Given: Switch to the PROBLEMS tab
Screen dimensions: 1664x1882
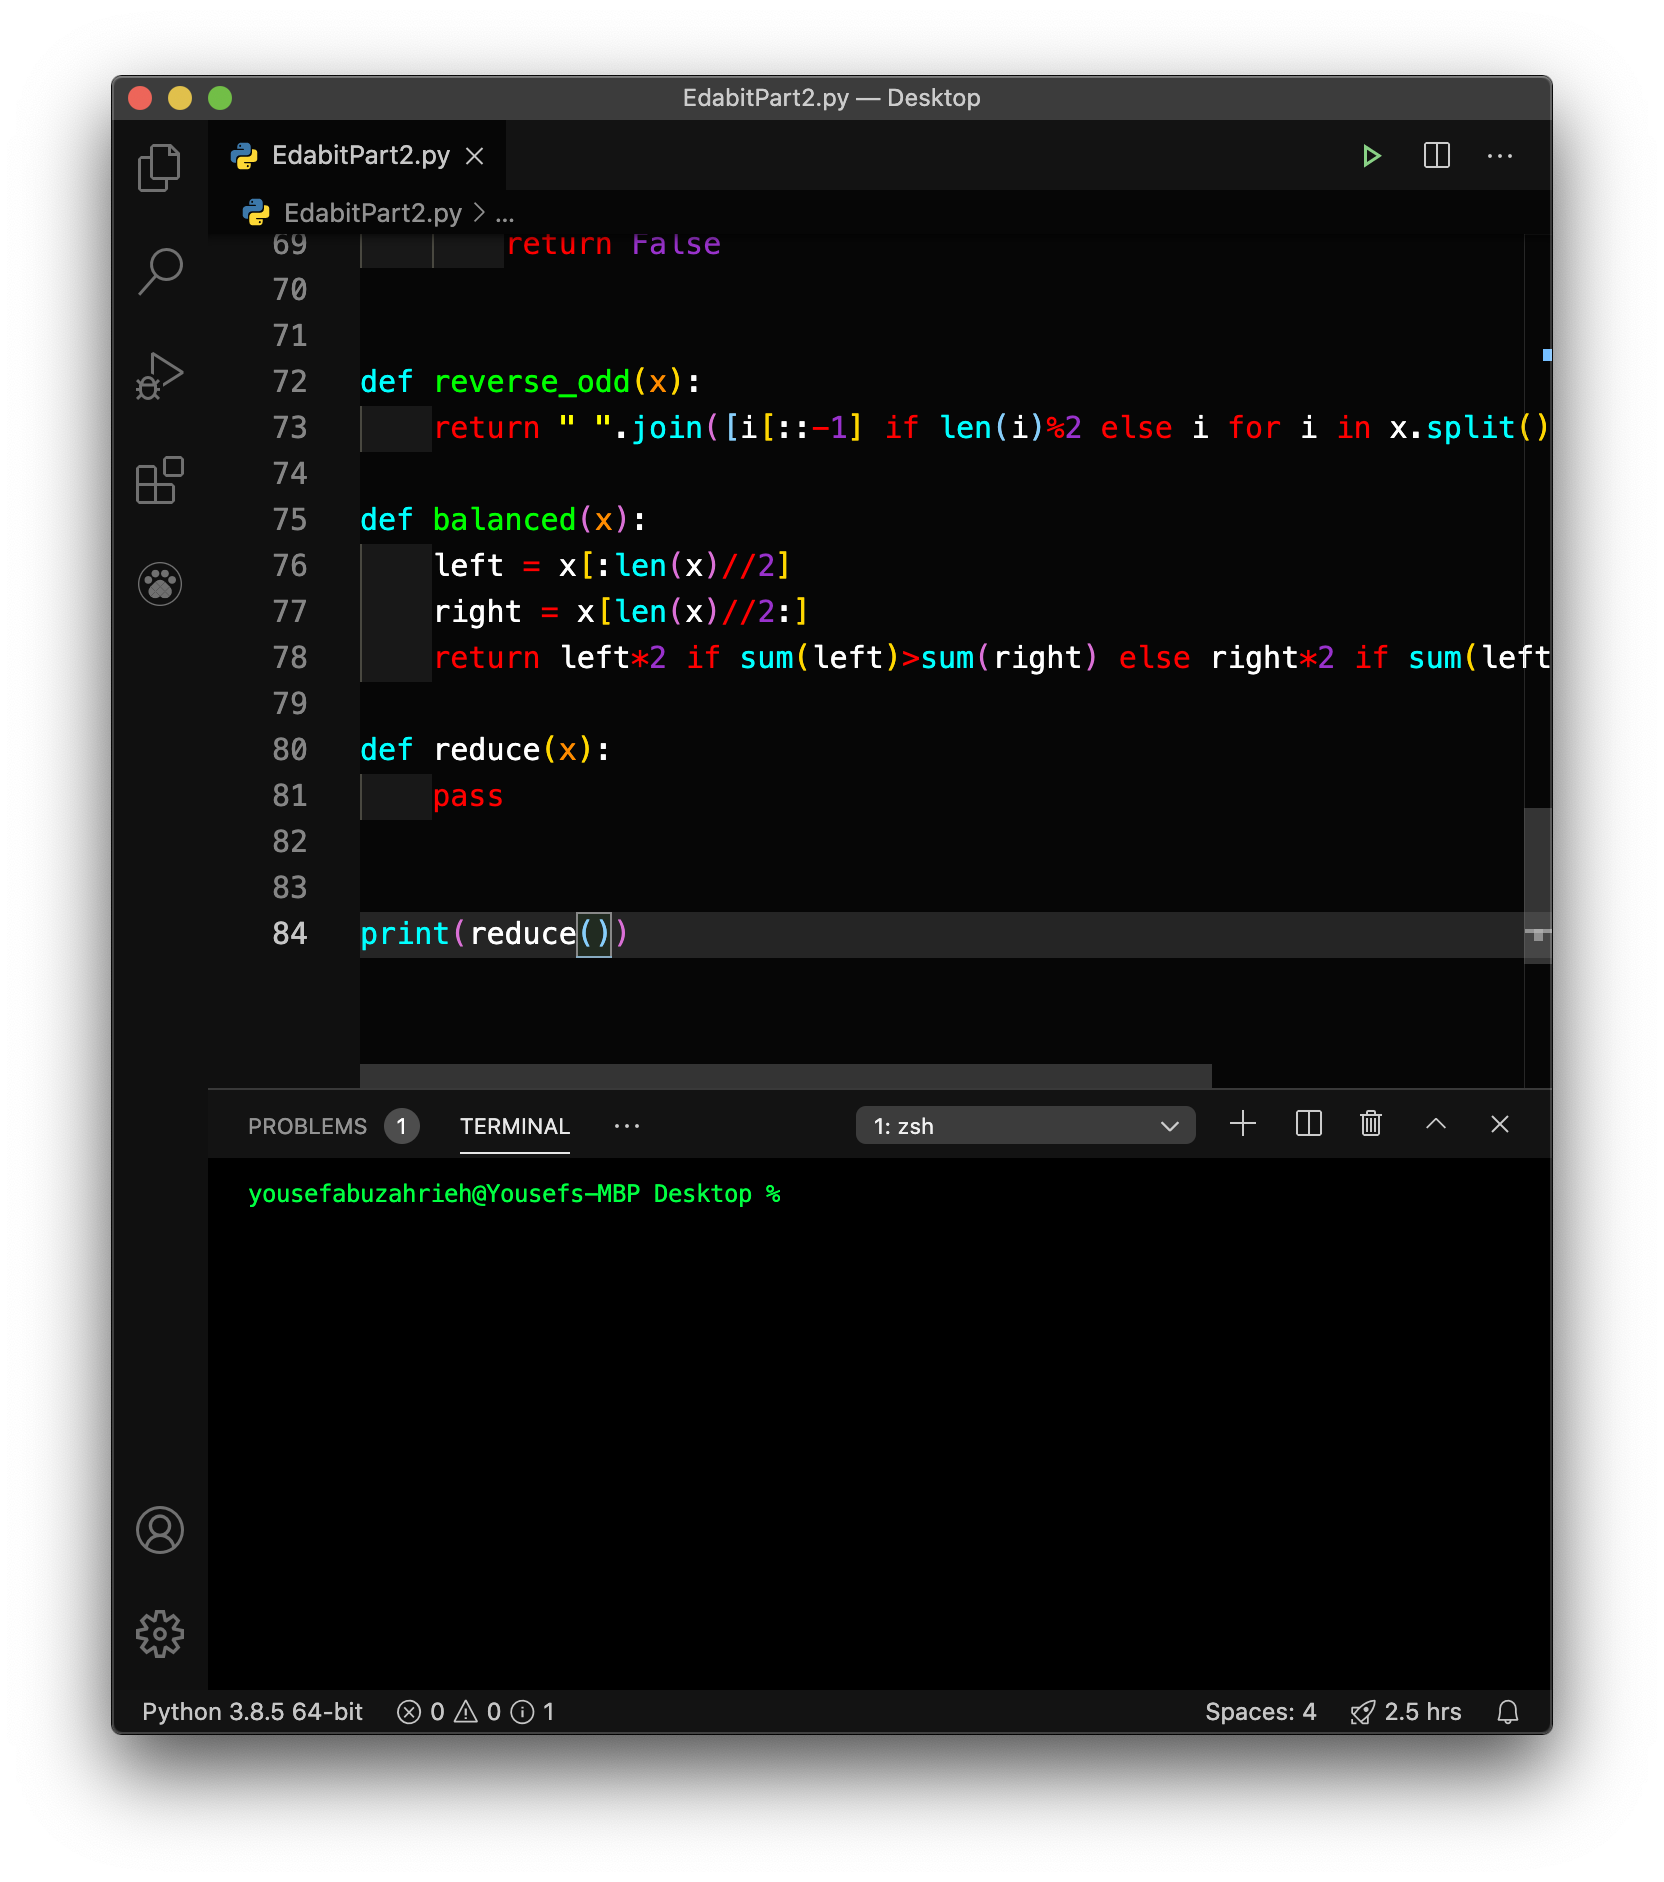Looking at the screenshot, I should [307, 1126].
